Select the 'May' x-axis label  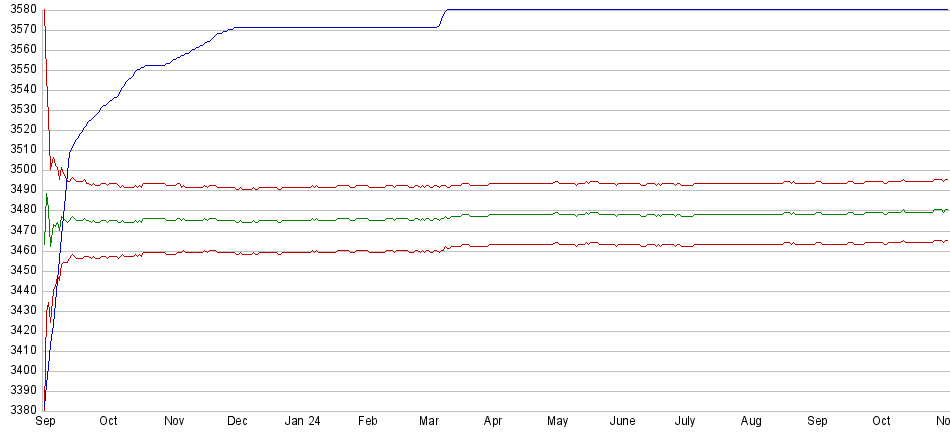coord(558,421)
